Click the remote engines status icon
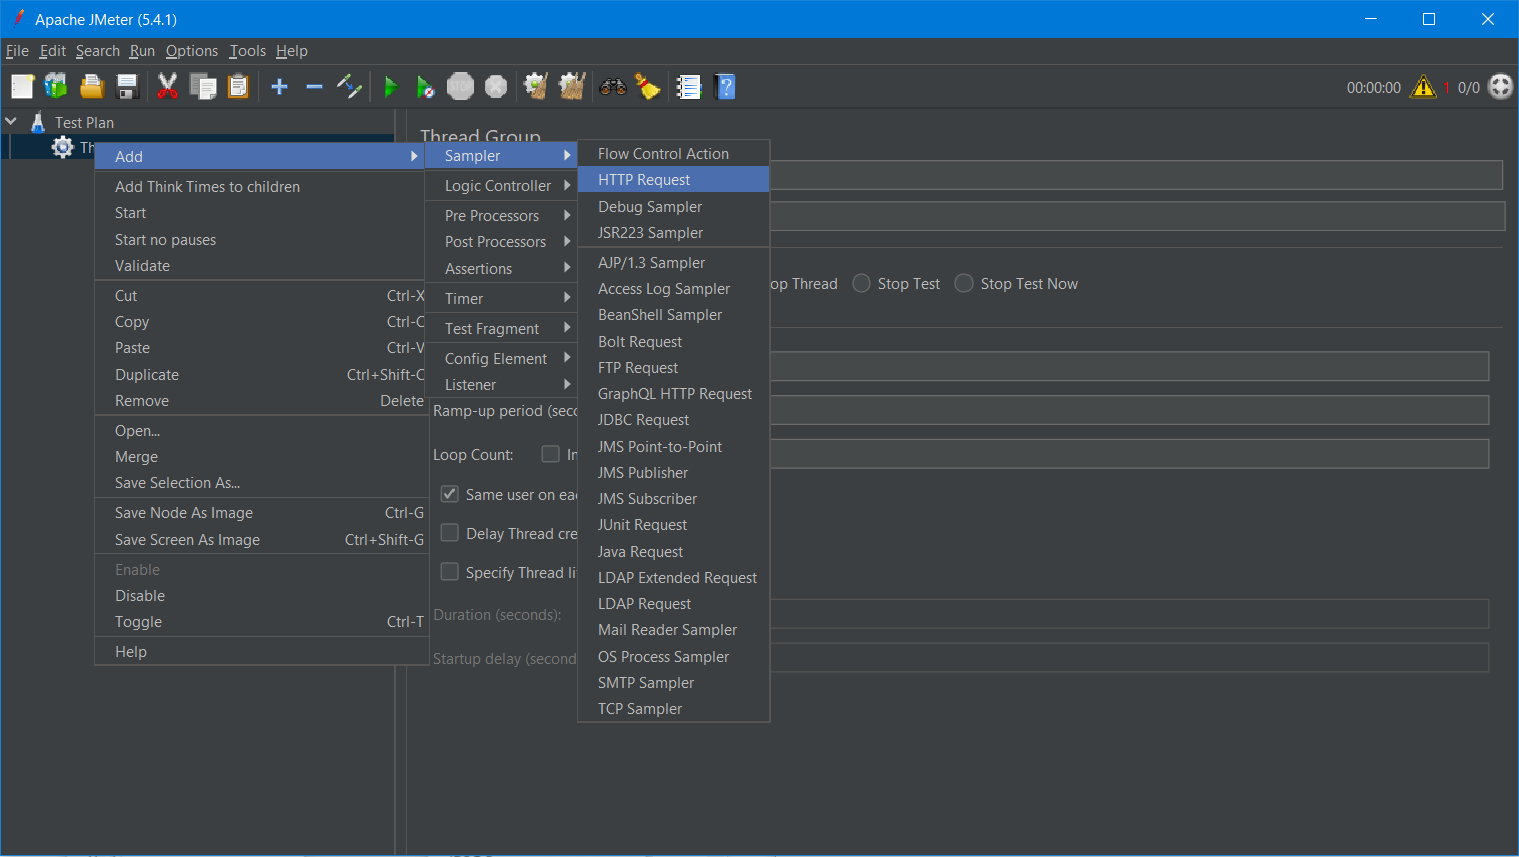The image size is (1519, 857). coord(1501,87)
